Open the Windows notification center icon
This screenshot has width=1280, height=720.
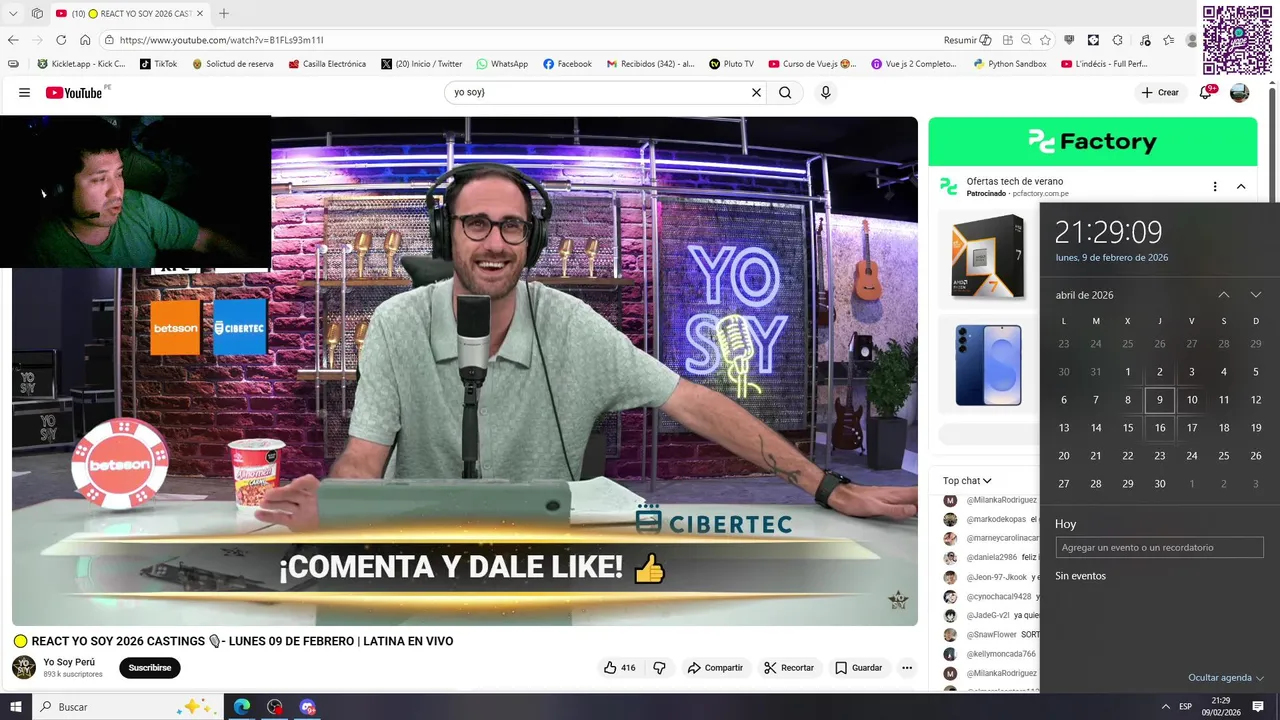1258,706
